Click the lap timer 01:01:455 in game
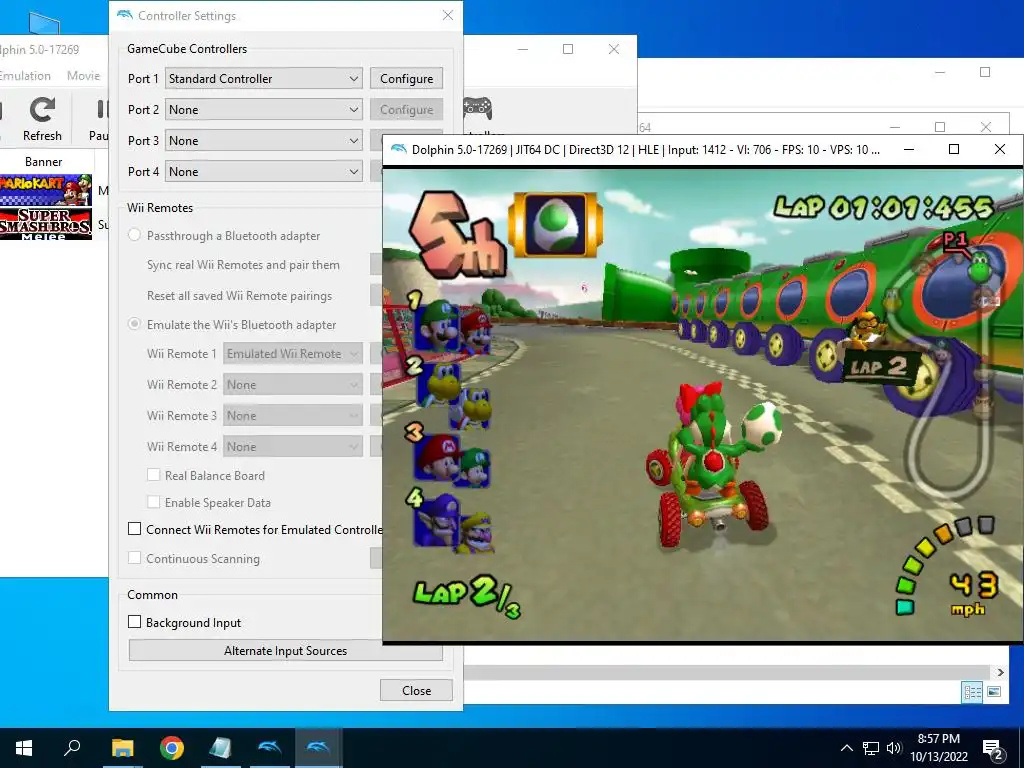Viewport: 1024px width, 768px height. coord(883,206)
